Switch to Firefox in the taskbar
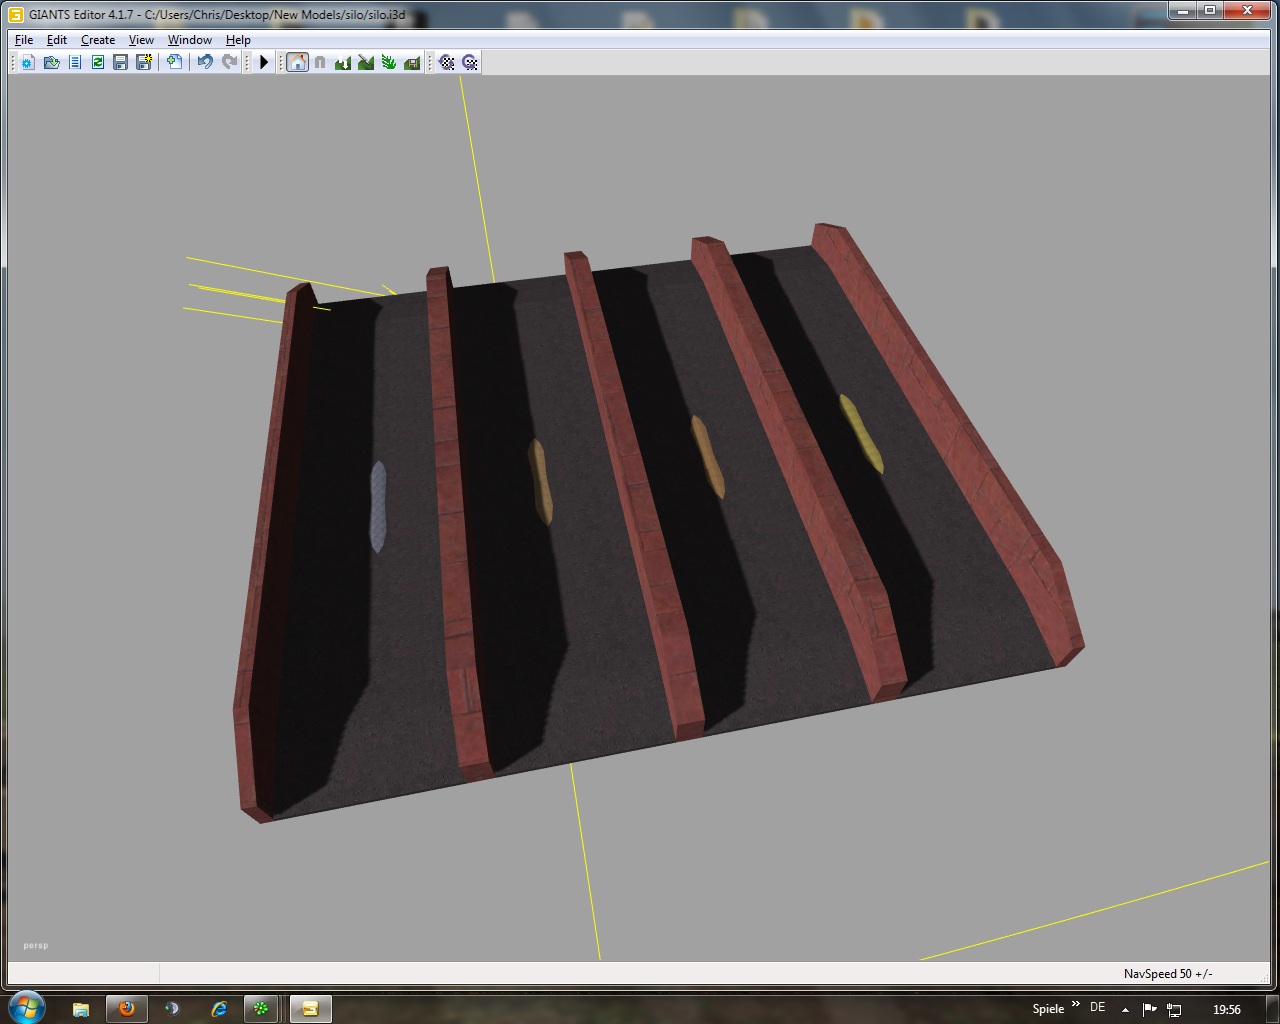Screen dimensions: 1280x1024 coord(127,1009)
